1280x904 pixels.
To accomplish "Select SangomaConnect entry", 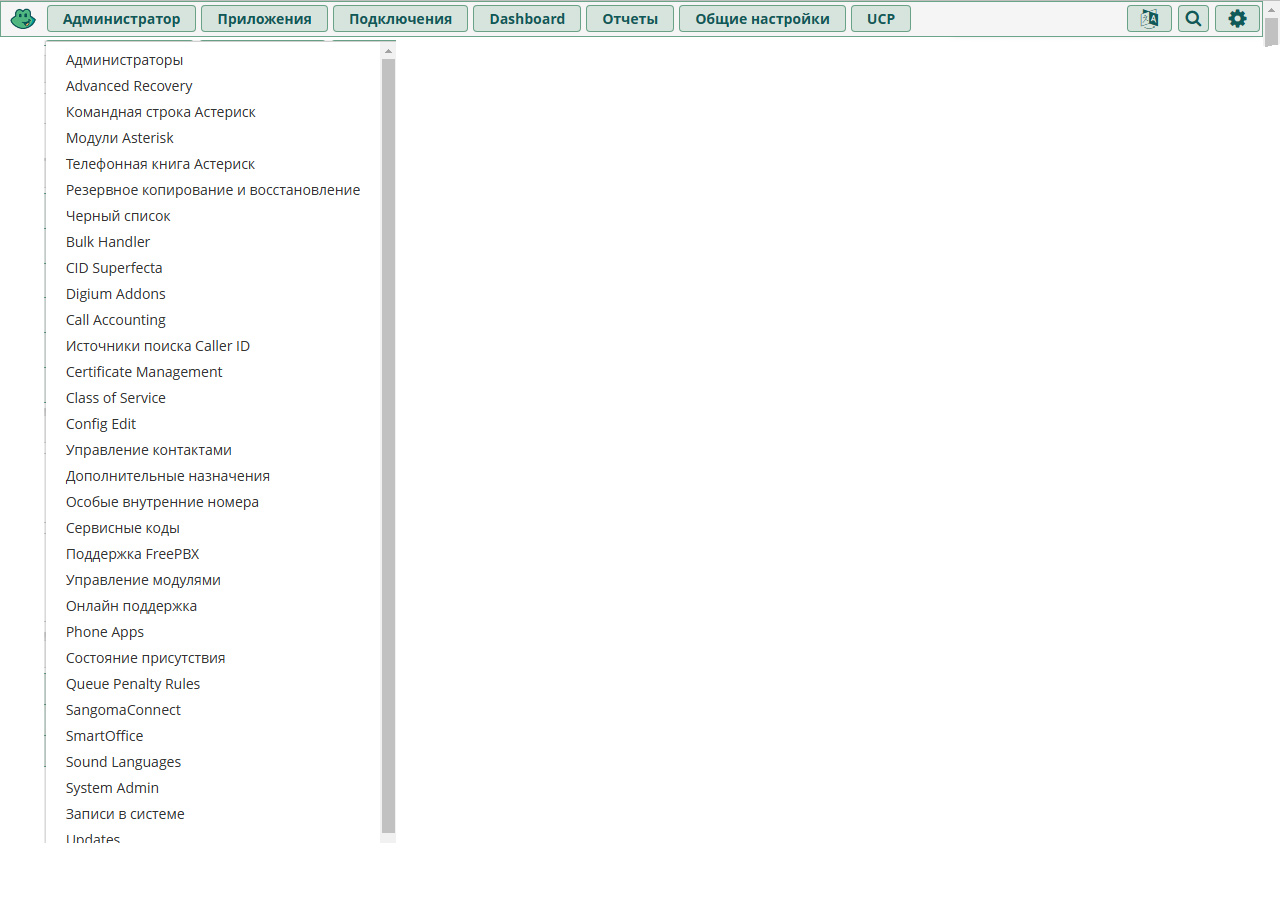I will coord(123,710).
